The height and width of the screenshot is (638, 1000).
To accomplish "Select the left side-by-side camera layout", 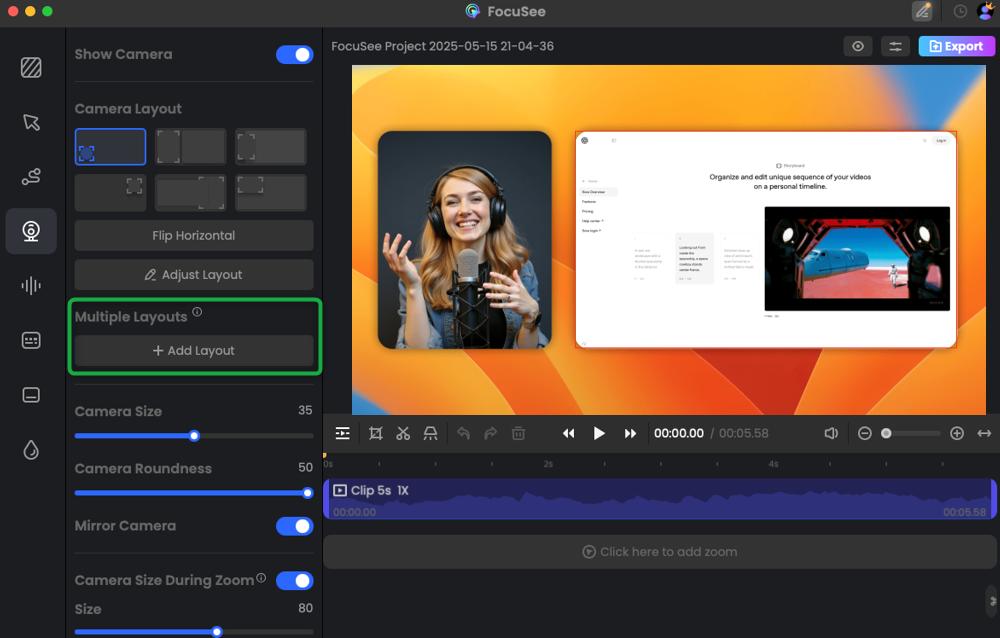I will pyautogui.click(x=190, y=147).
